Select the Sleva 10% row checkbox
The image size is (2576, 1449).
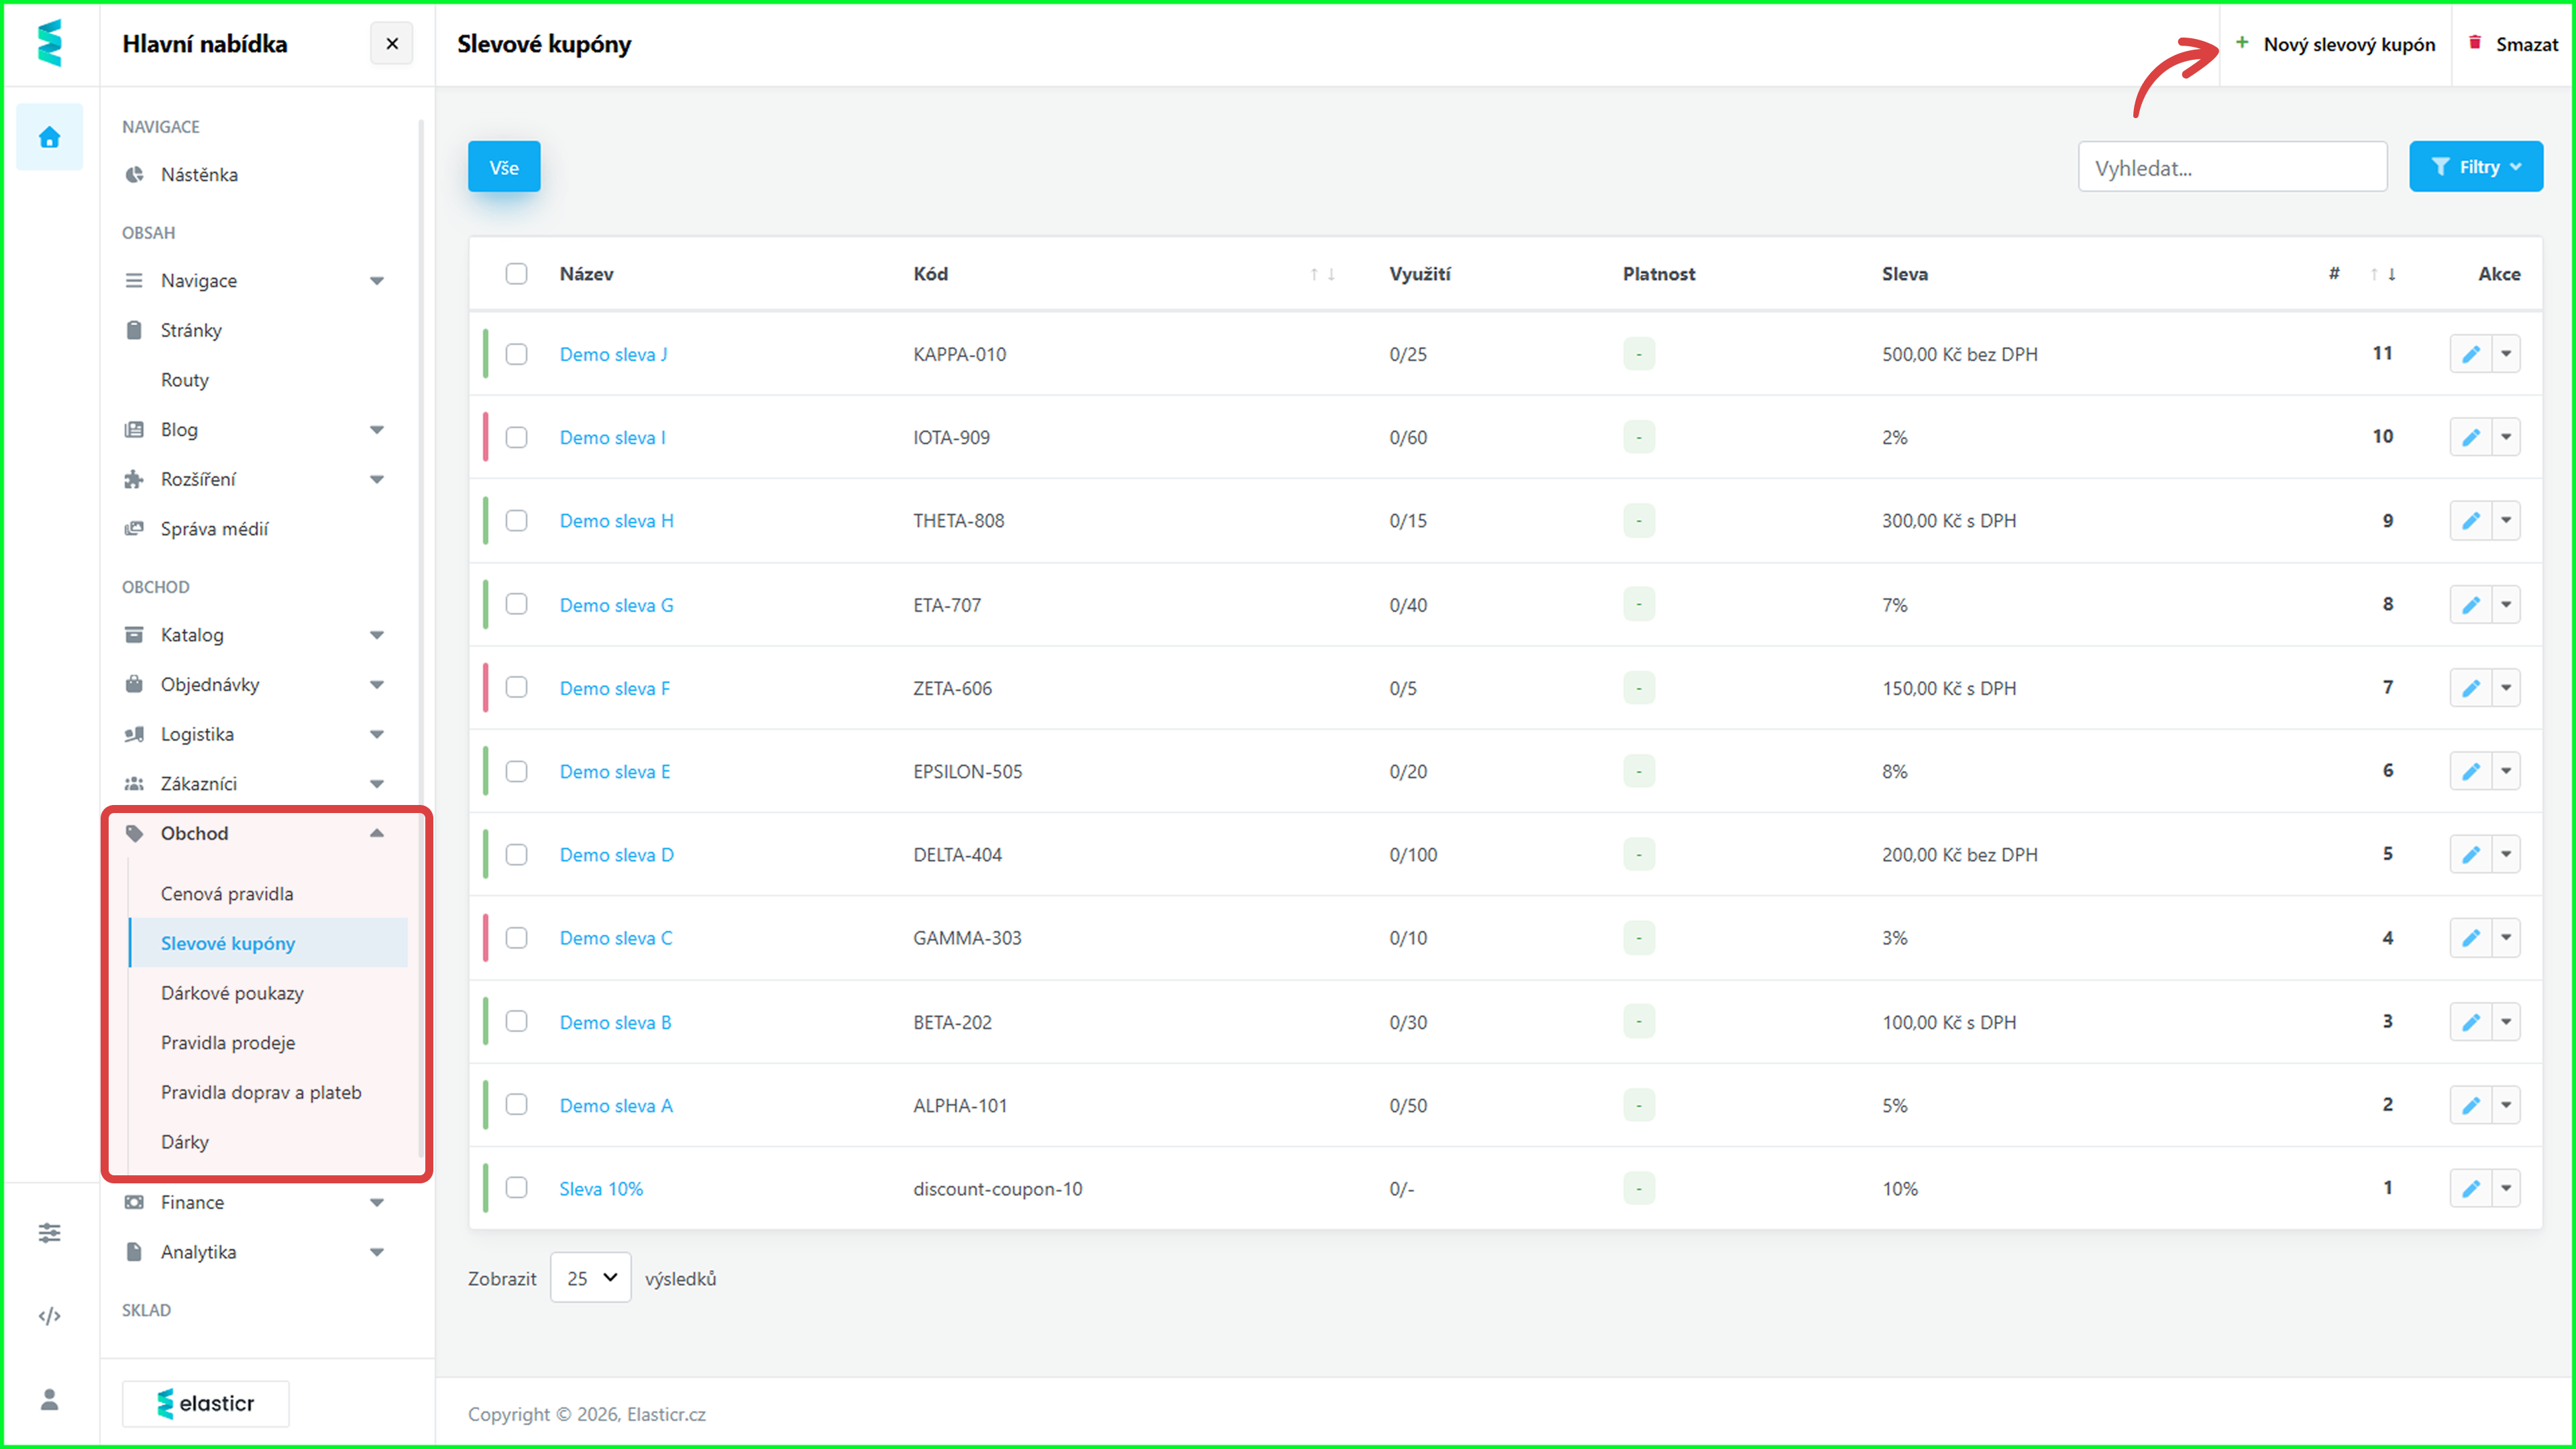(x=516, y=1188)
